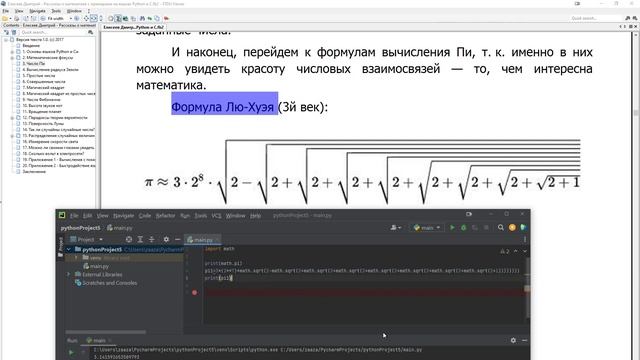Open Project panel settings gear
Image resolution: width=640 pixels, height=360 pixels.
point(166,240)
